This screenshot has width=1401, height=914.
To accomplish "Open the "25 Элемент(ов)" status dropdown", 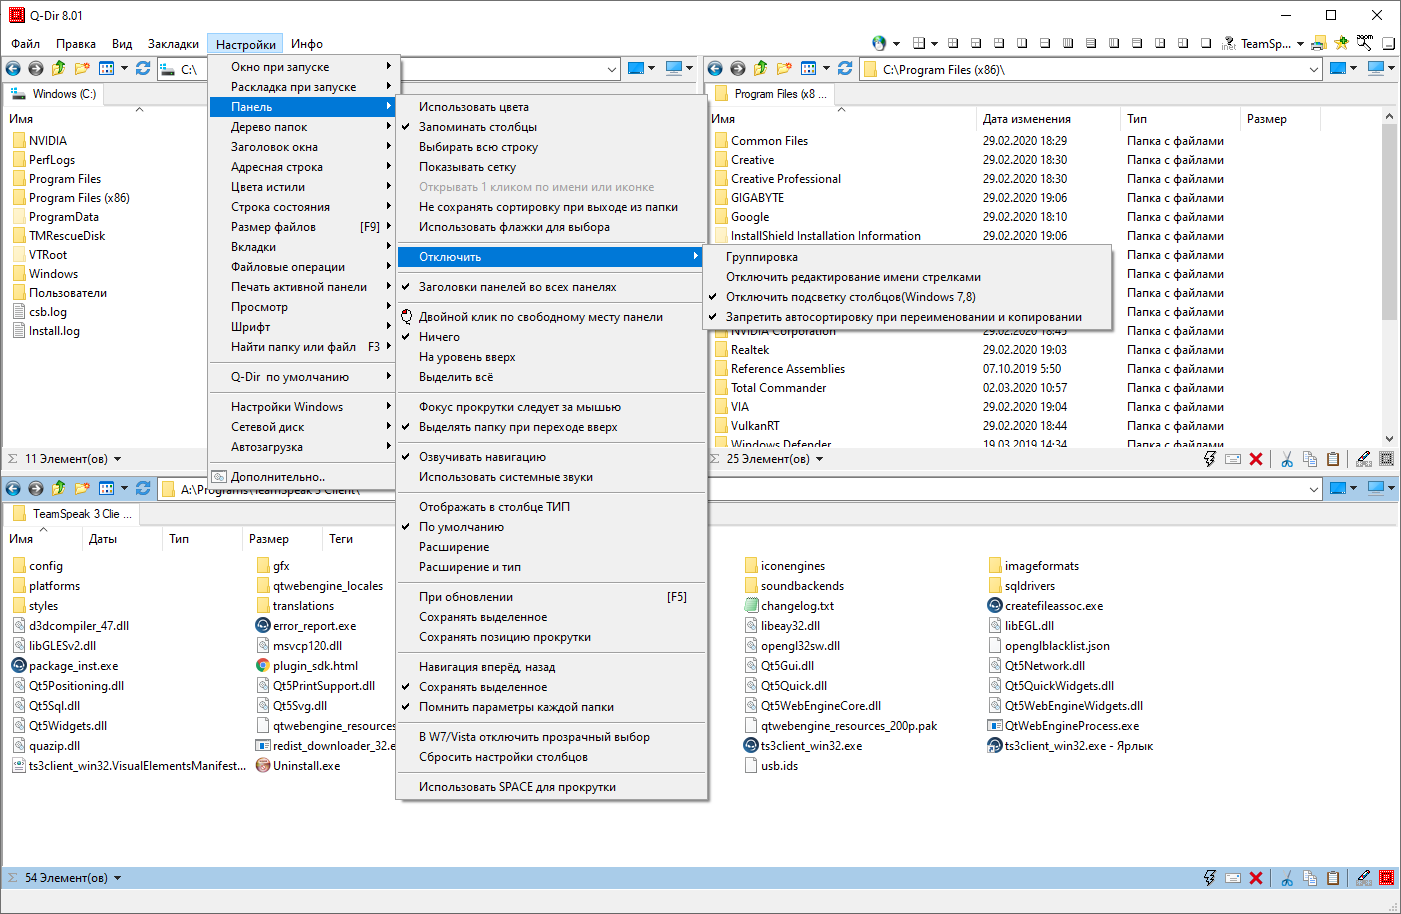I will (x=820, y=459).
